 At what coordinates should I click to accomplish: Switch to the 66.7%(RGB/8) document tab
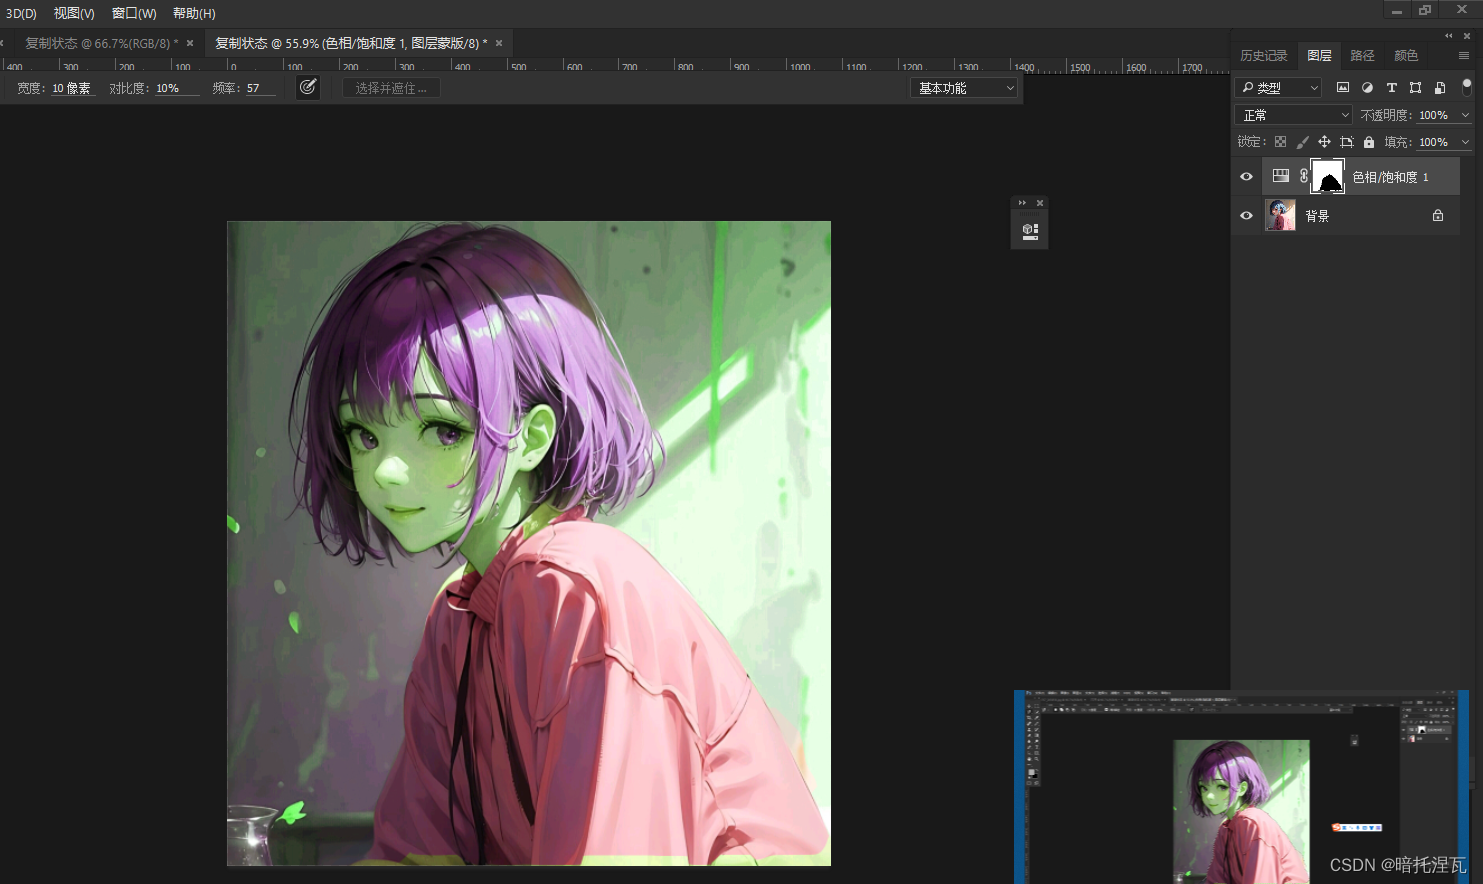101,43
